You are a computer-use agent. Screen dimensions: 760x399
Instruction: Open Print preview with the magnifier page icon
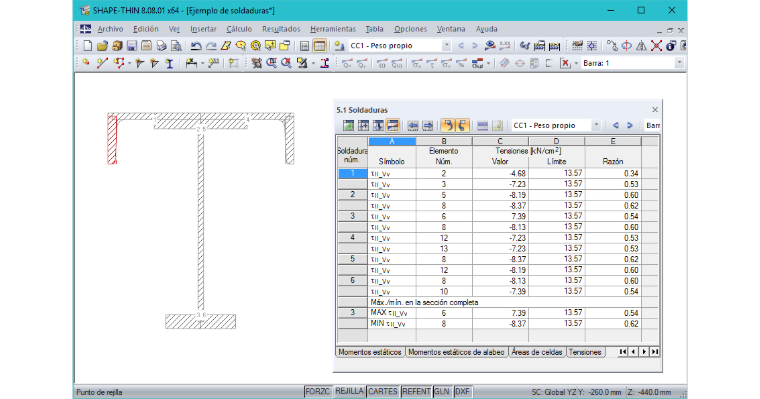pos(176,46)
